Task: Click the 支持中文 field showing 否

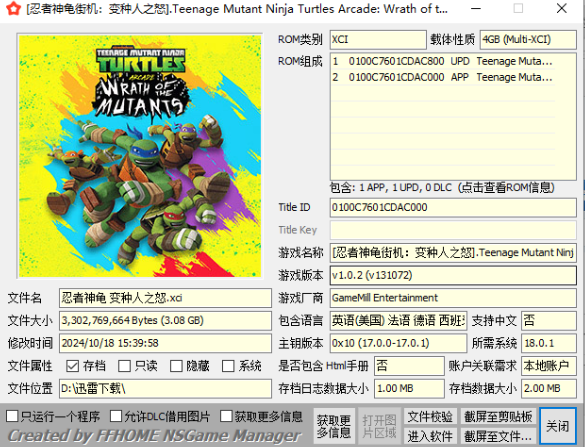Action: pos(549,321)
